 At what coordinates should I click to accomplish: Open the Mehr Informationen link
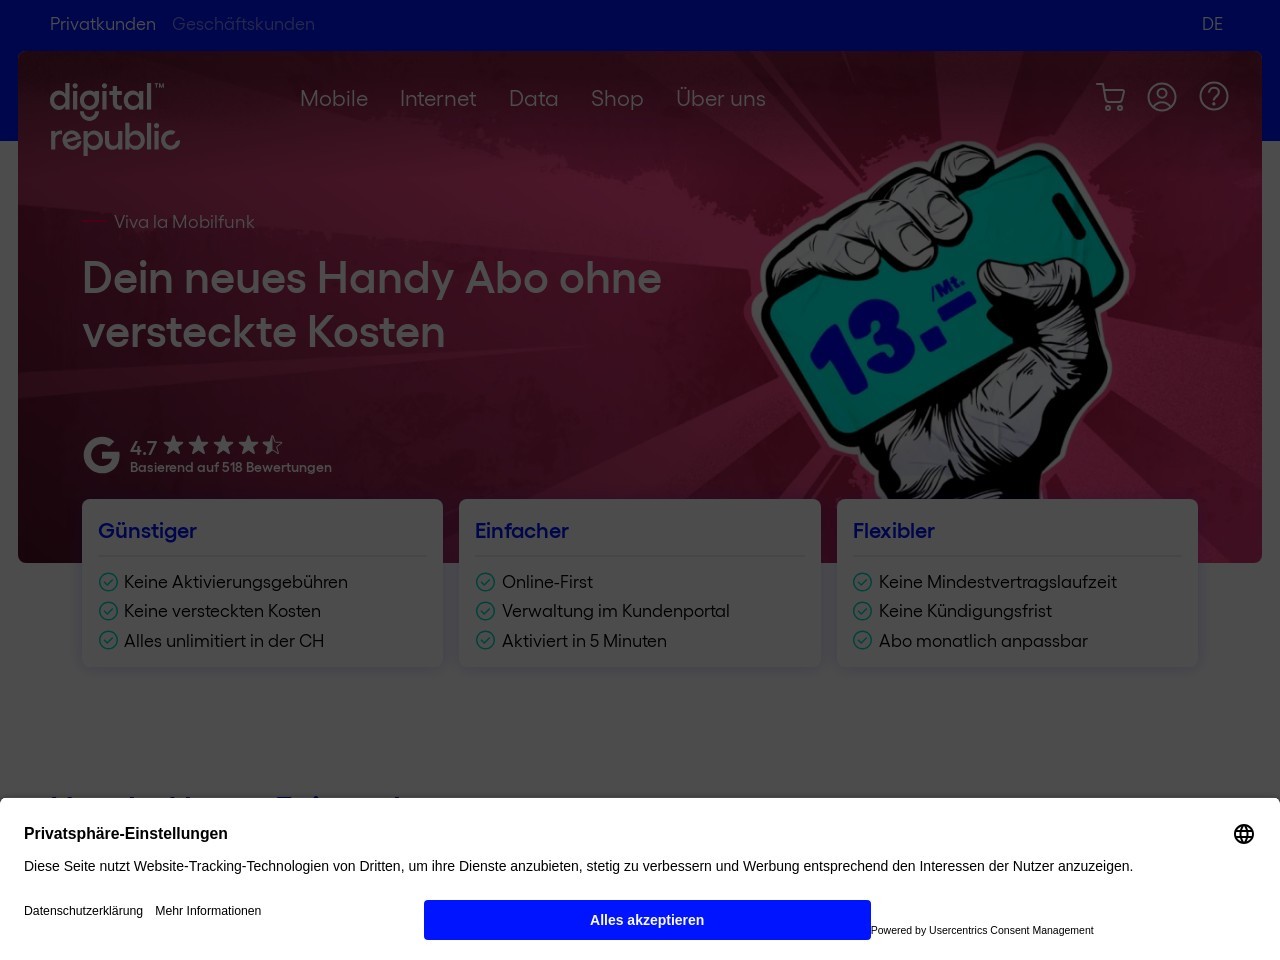pyautogui.click(x=208, y=911)
